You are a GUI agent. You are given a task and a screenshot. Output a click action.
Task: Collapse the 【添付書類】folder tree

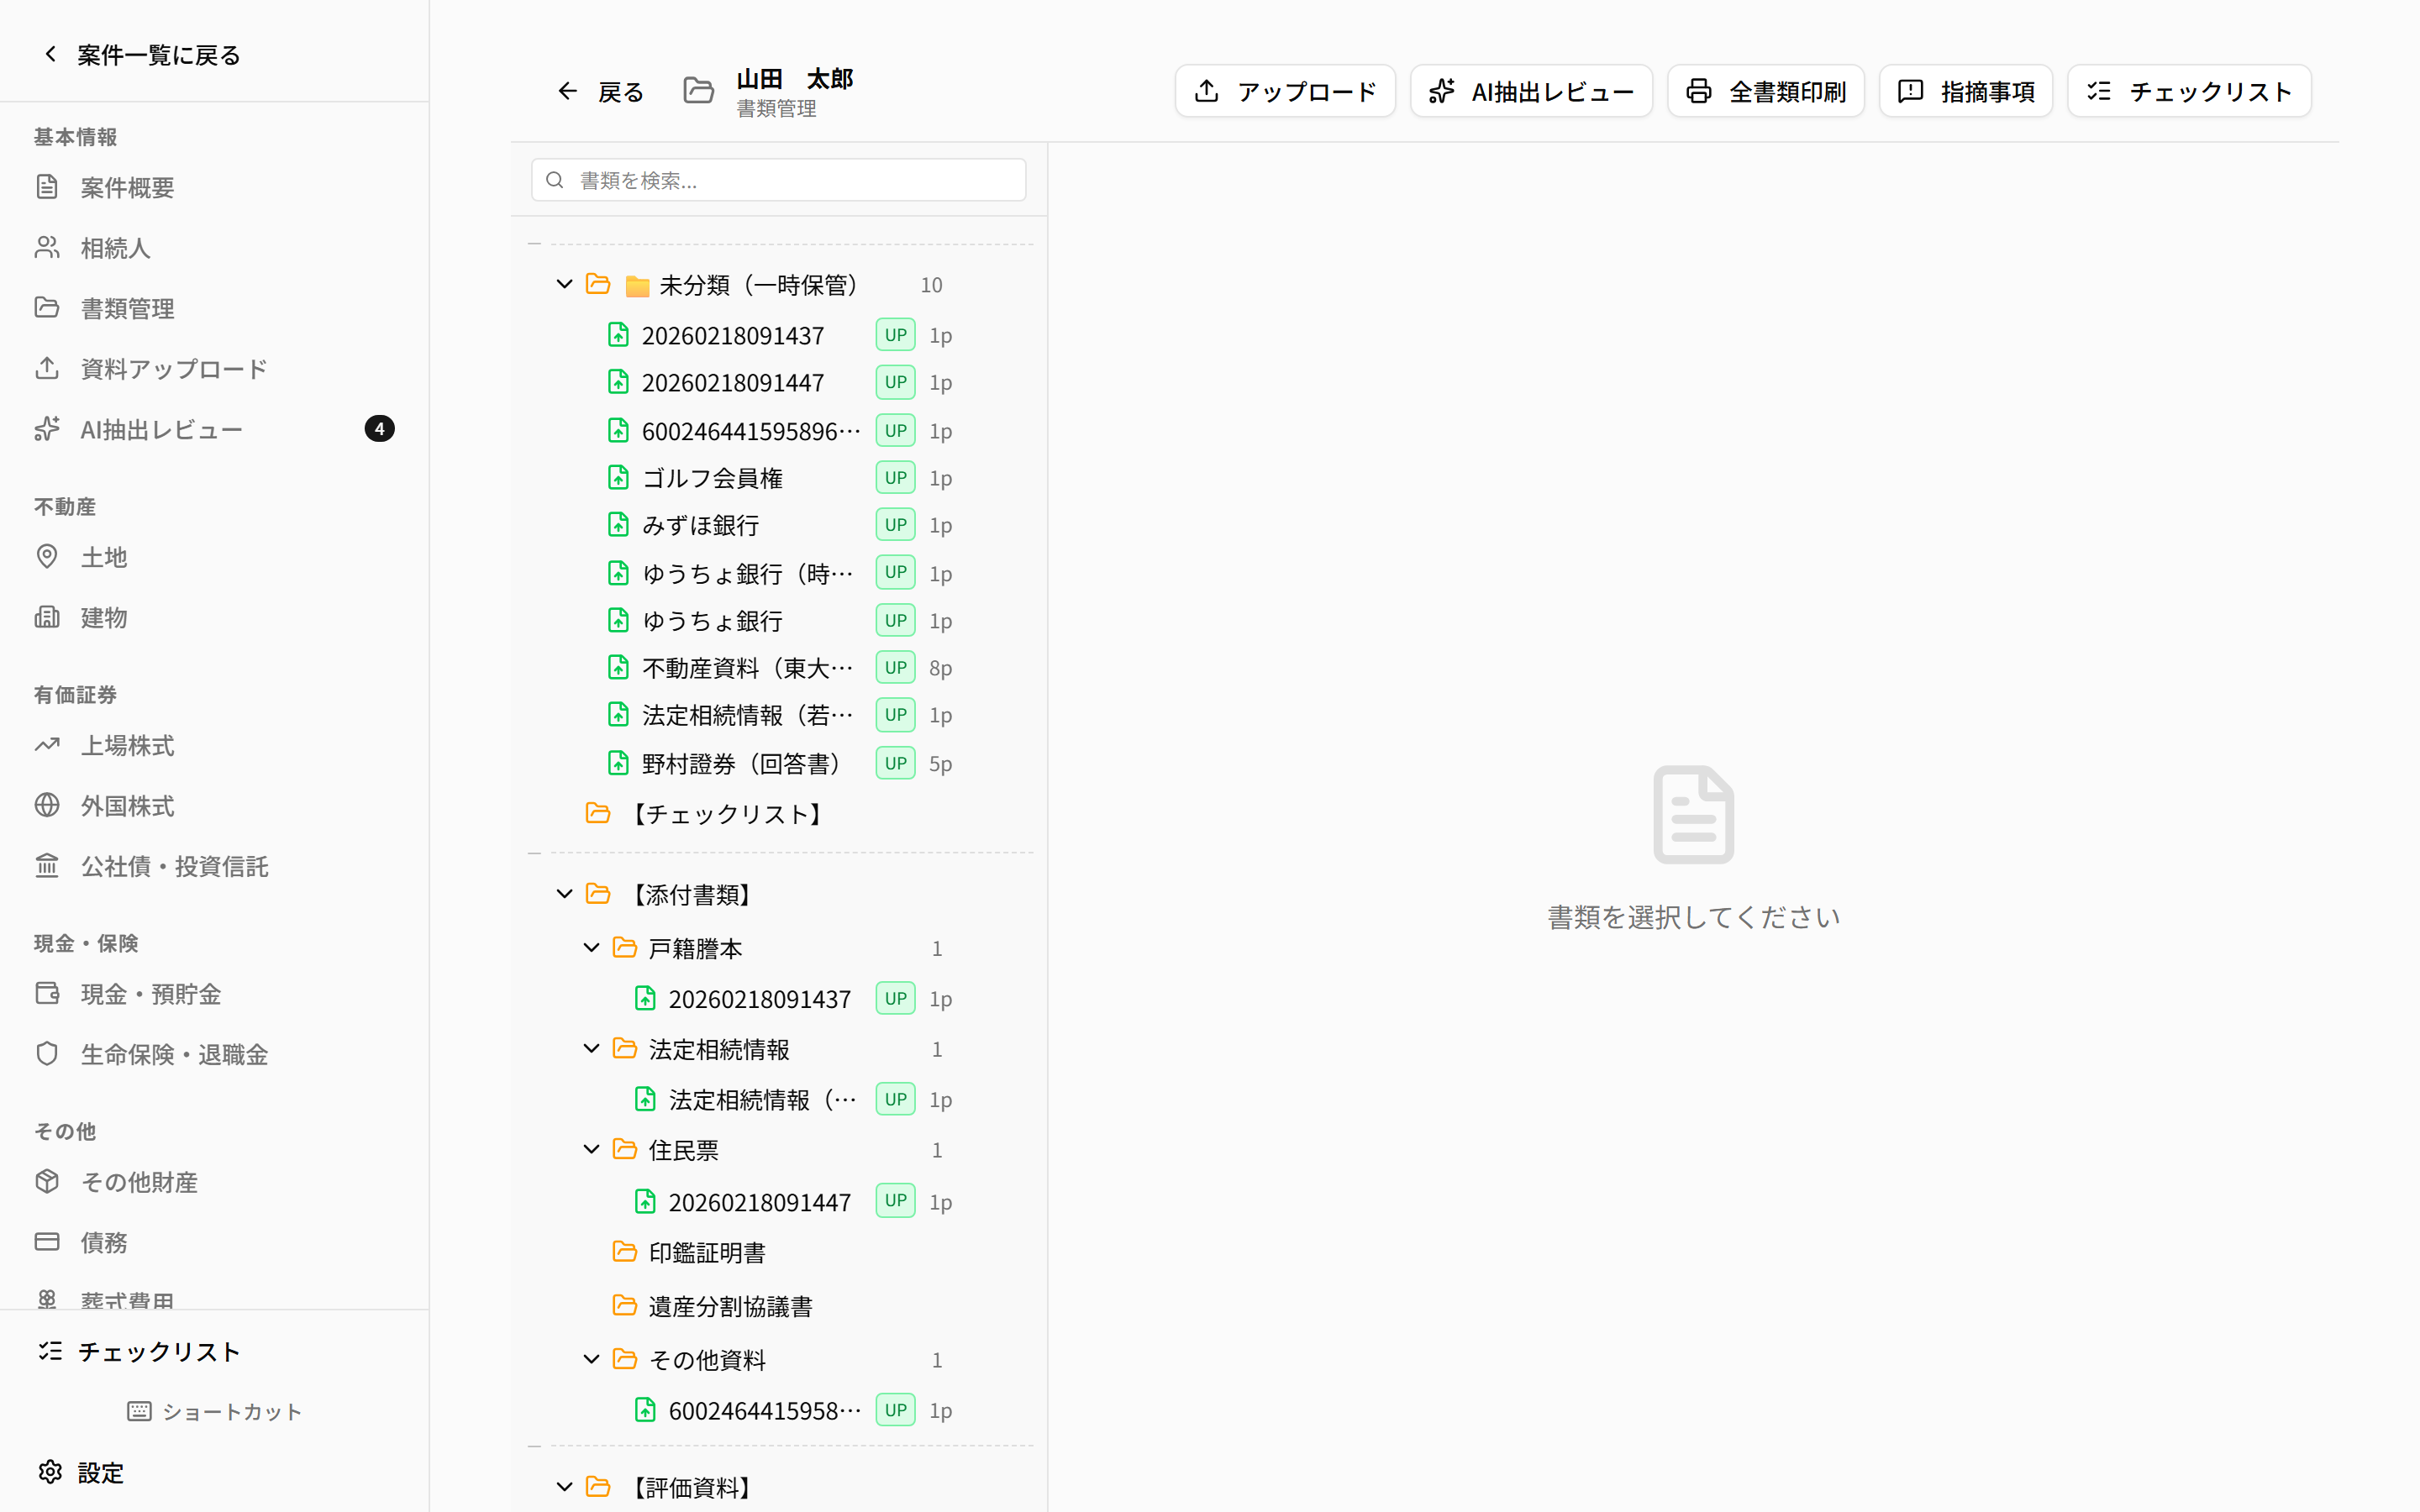(564, 893)
